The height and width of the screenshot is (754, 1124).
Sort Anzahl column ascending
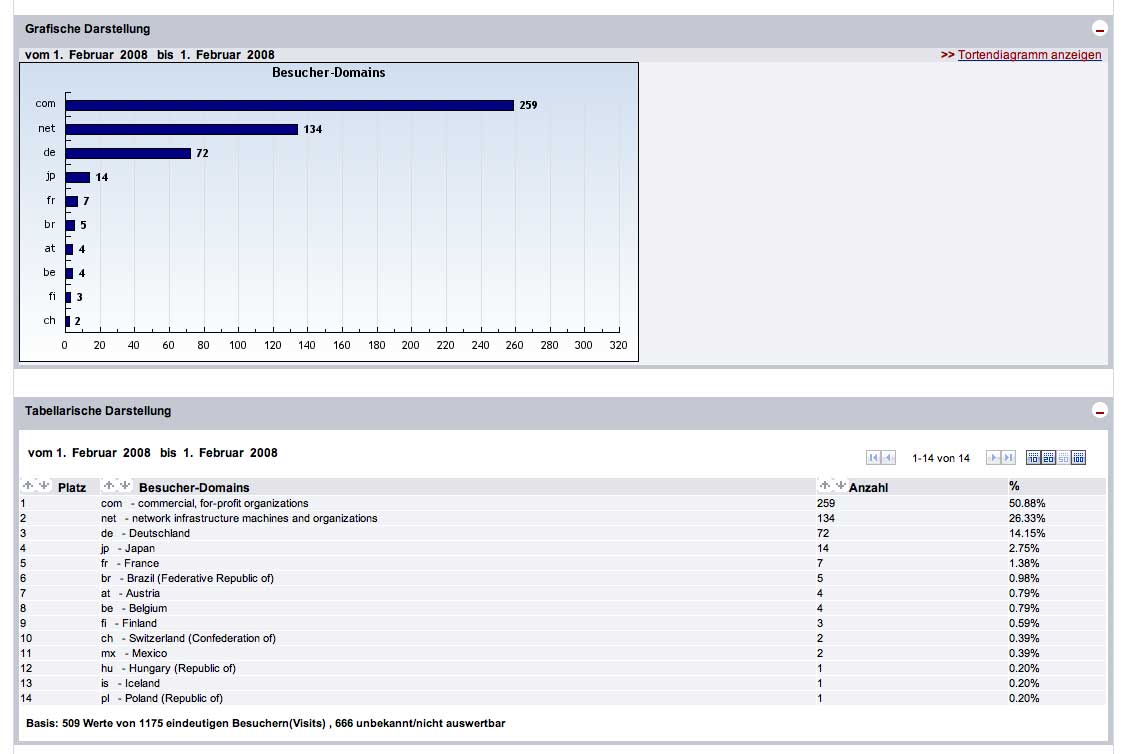824,485
